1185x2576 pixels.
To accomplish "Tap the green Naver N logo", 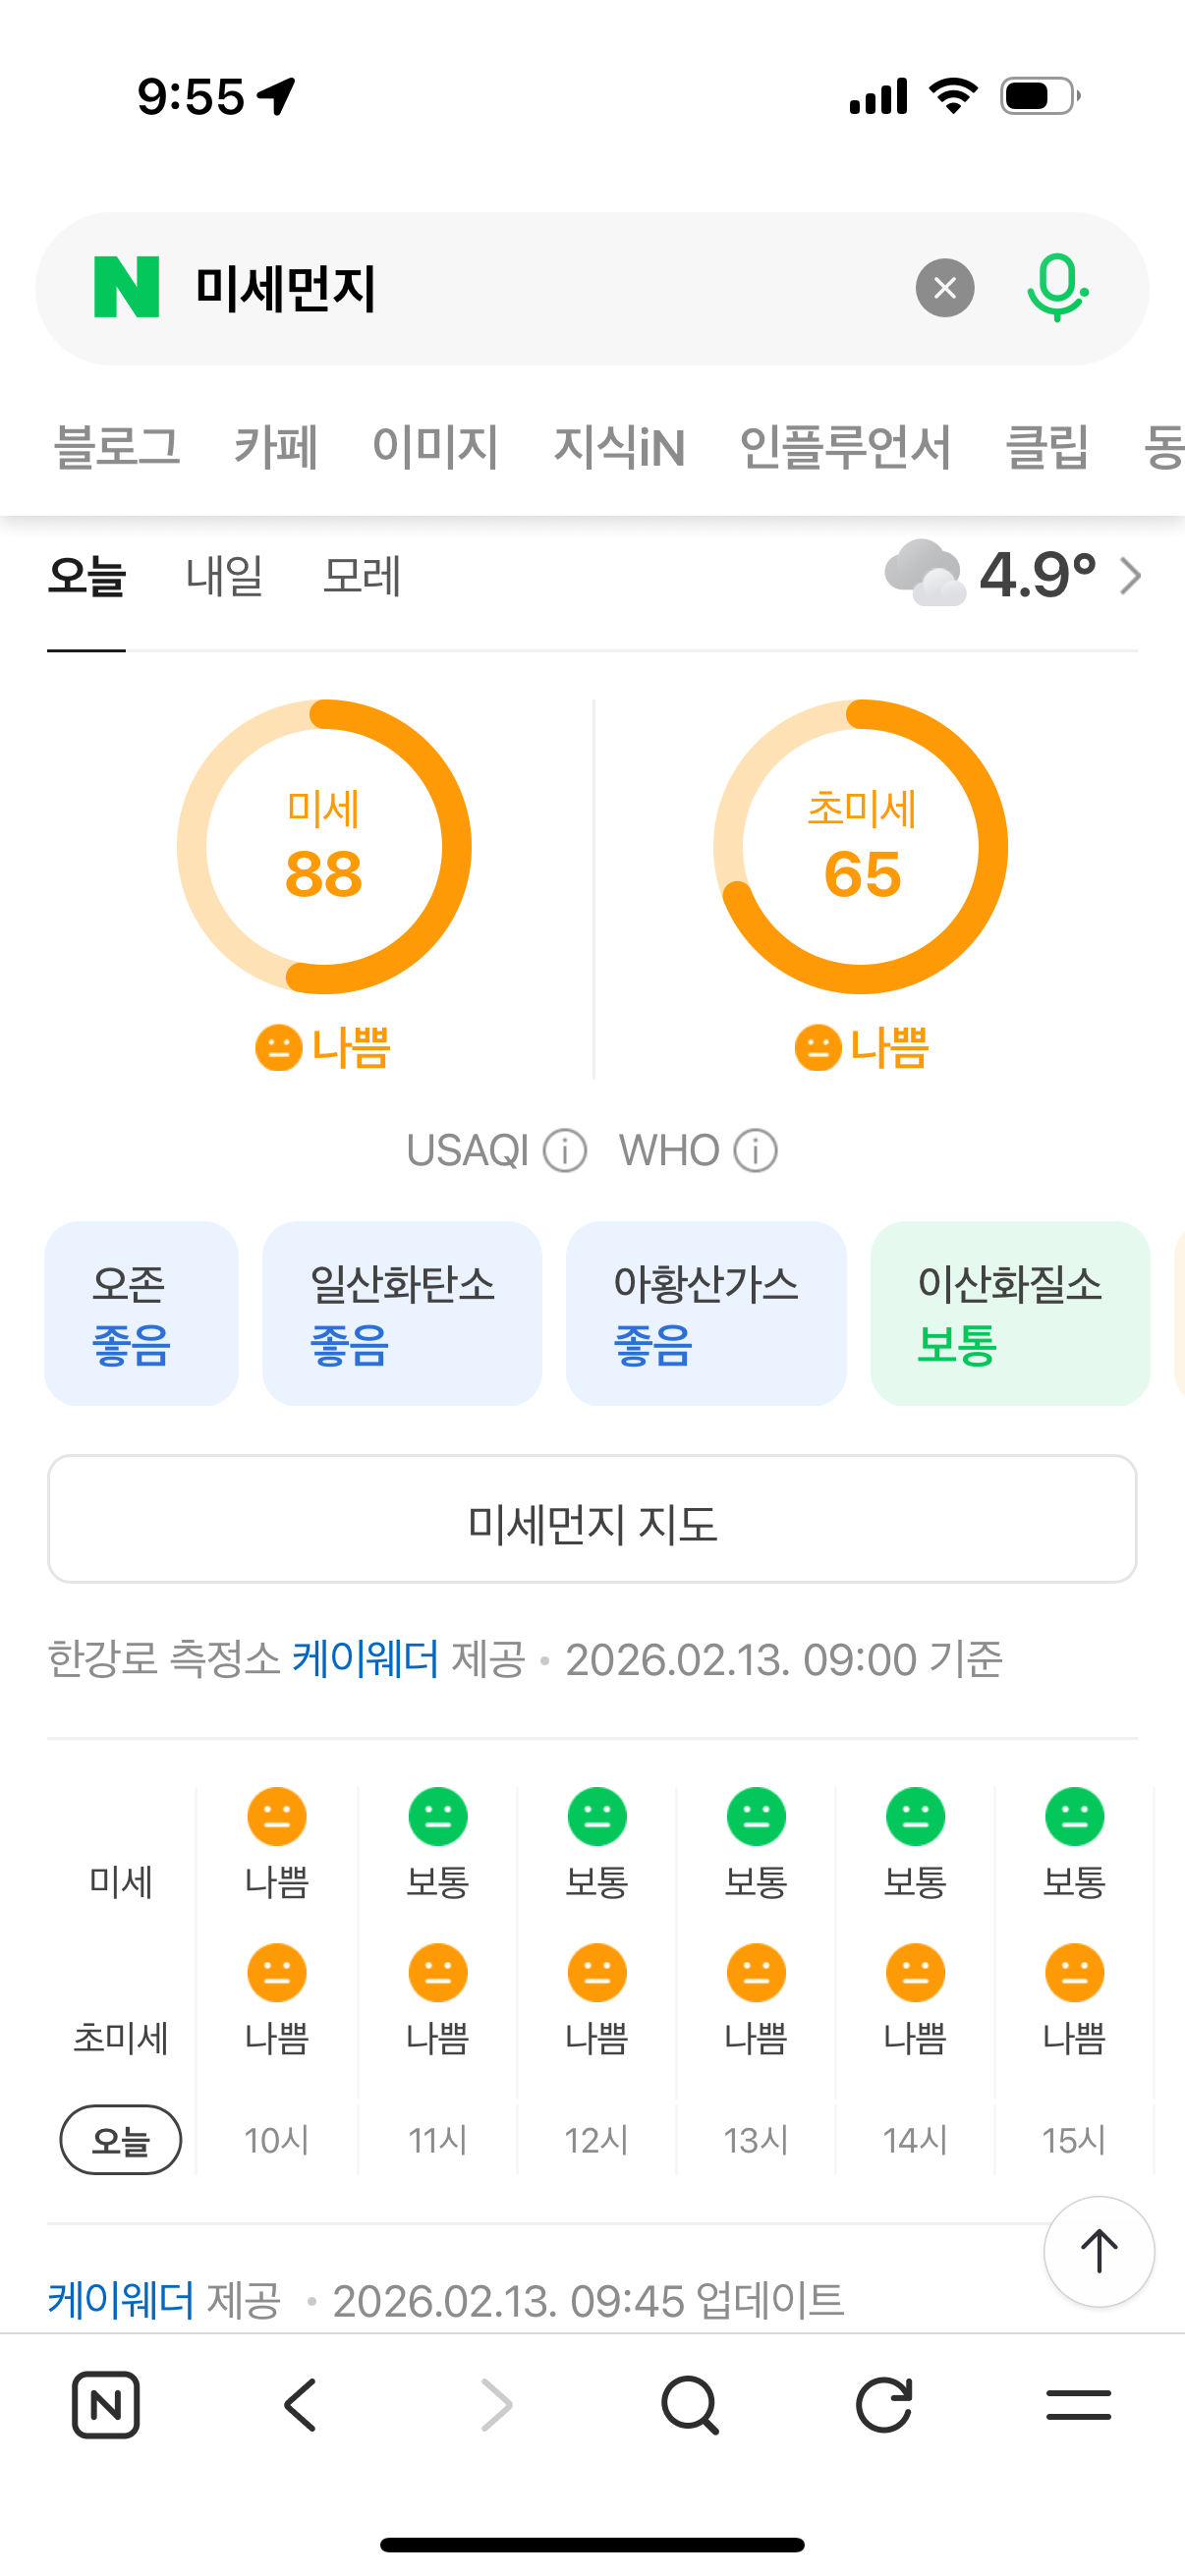I will click(126, 287).
